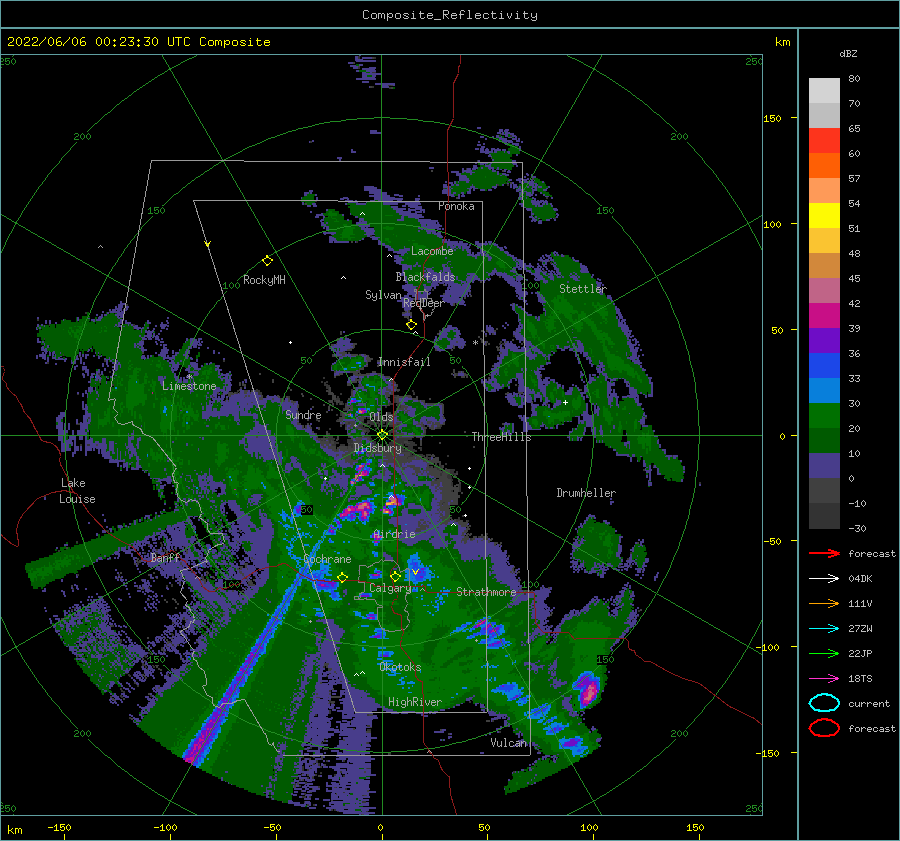The height and width of the screenshot is (841, 900).
Task: Click the Ponoka city label
Action: [456, 206]
